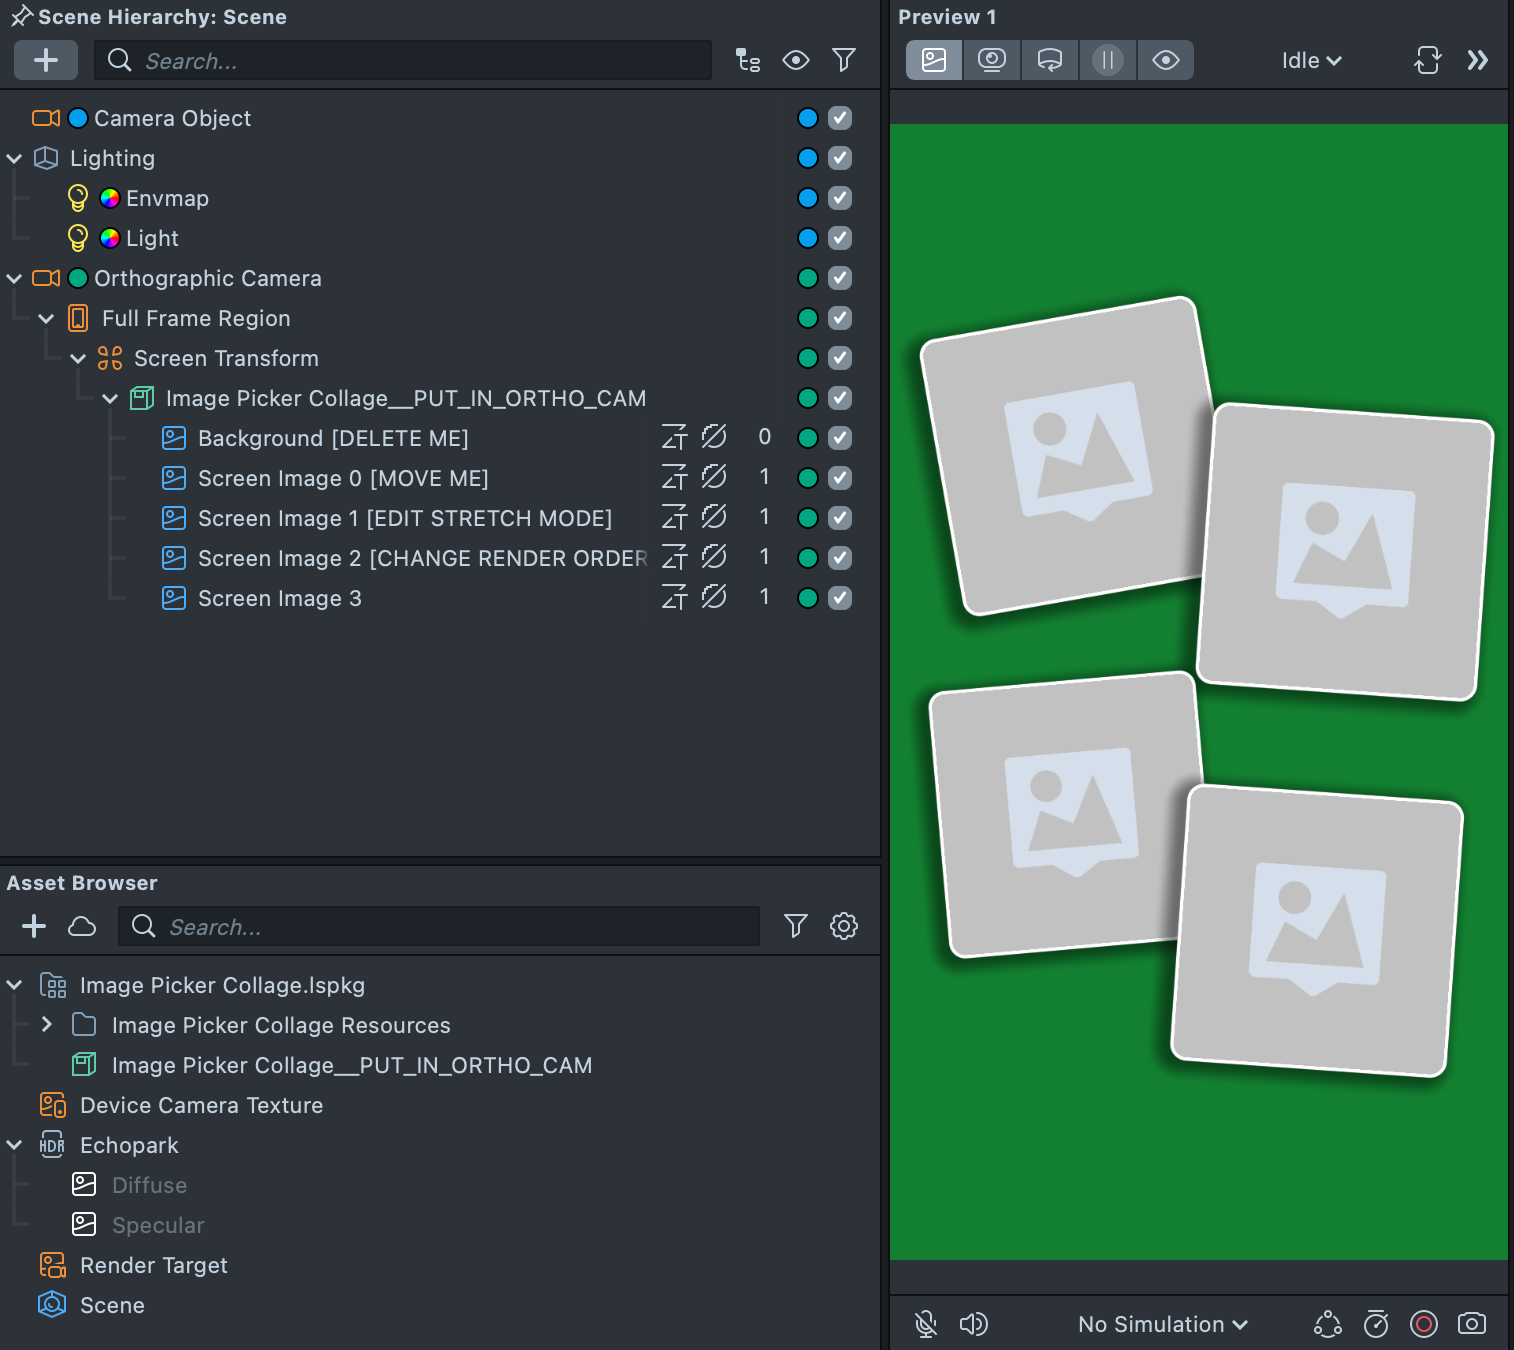Click the blue layer color dot for Light
This screenshot has width=1514, height=1350.
[808, 238]
